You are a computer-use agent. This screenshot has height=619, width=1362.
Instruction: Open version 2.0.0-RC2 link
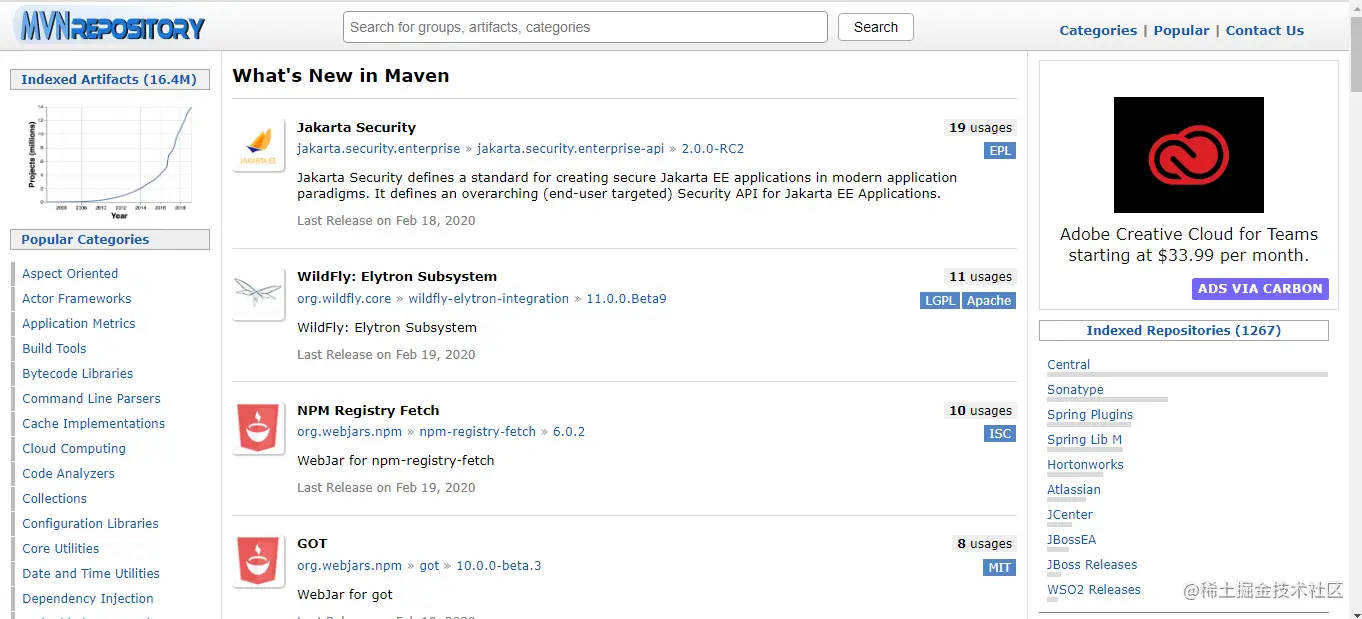click(713, 148)
